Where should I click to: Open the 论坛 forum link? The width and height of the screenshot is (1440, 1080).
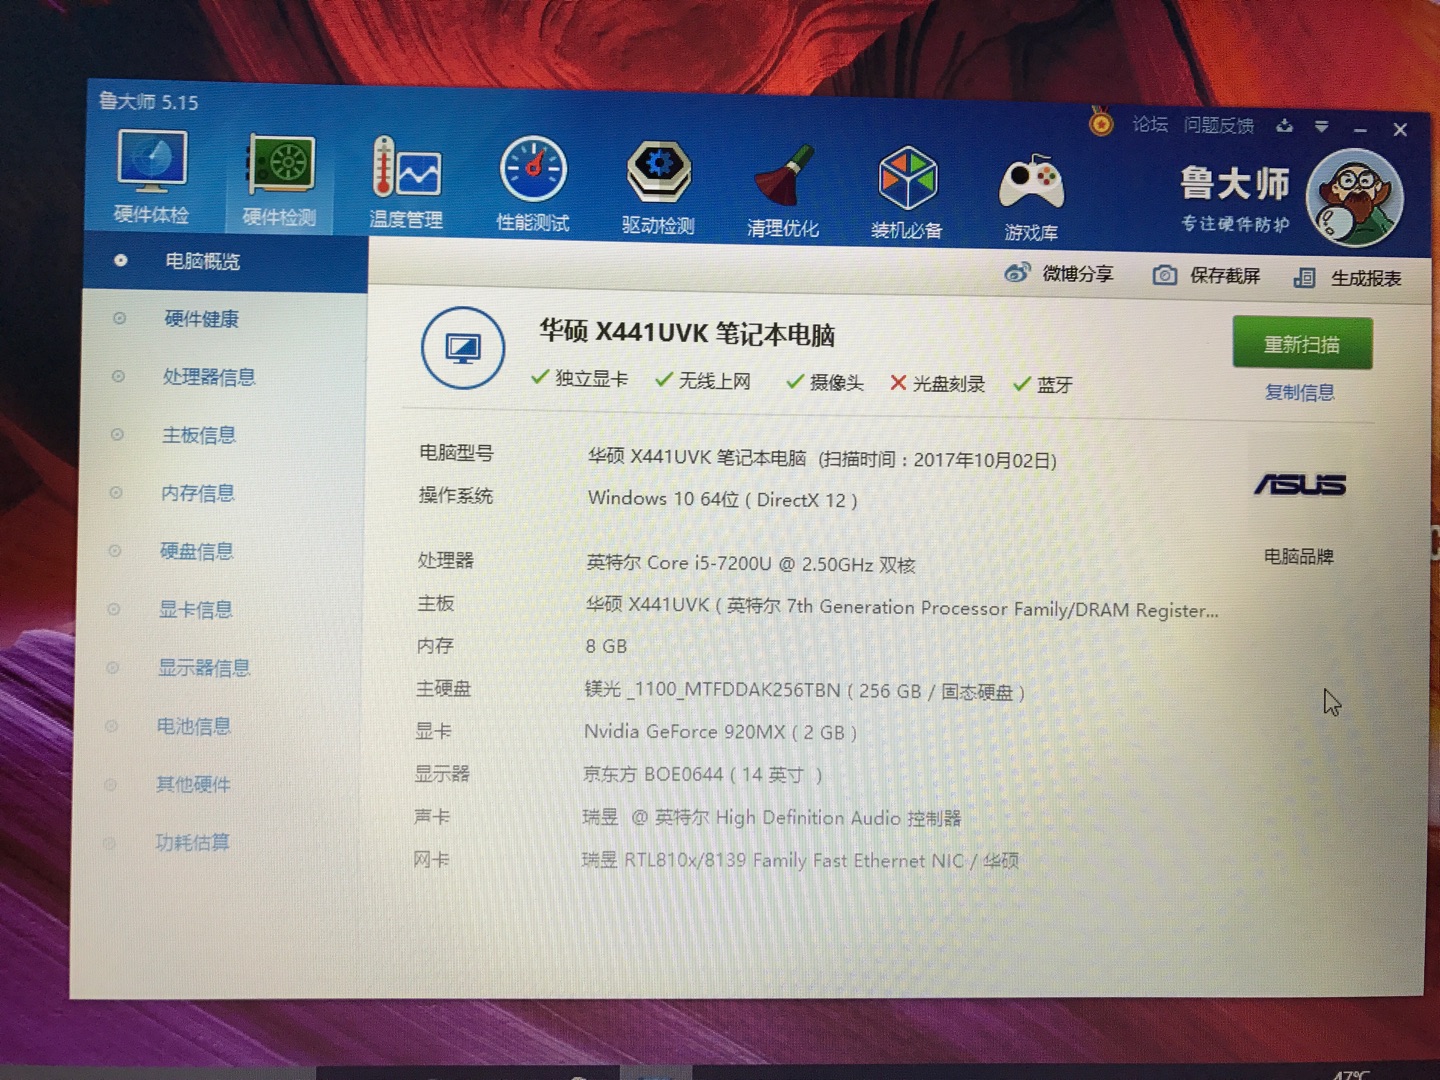pyautogui.click(x=1150, y=124)
